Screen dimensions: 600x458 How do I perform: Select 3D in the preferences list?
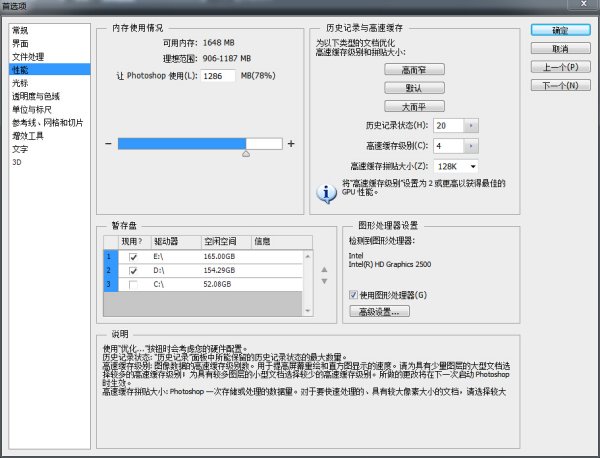pyautogui.click(x=49, y=162)
